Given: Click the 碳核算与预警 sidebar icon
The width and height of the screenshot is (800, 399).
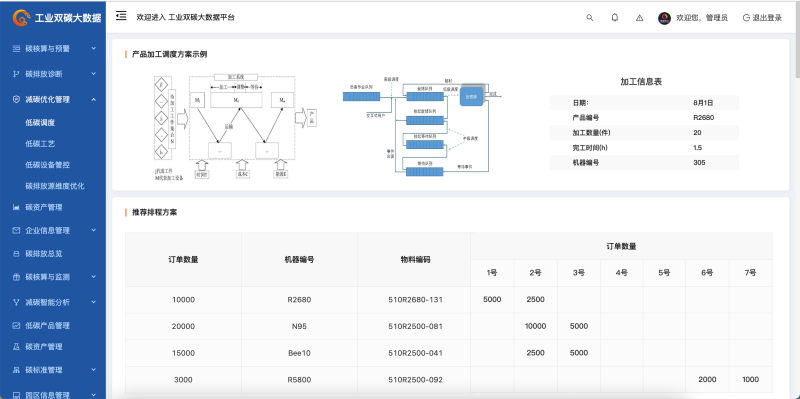Looking at the screenshot, I should click(x=16, y=48).
